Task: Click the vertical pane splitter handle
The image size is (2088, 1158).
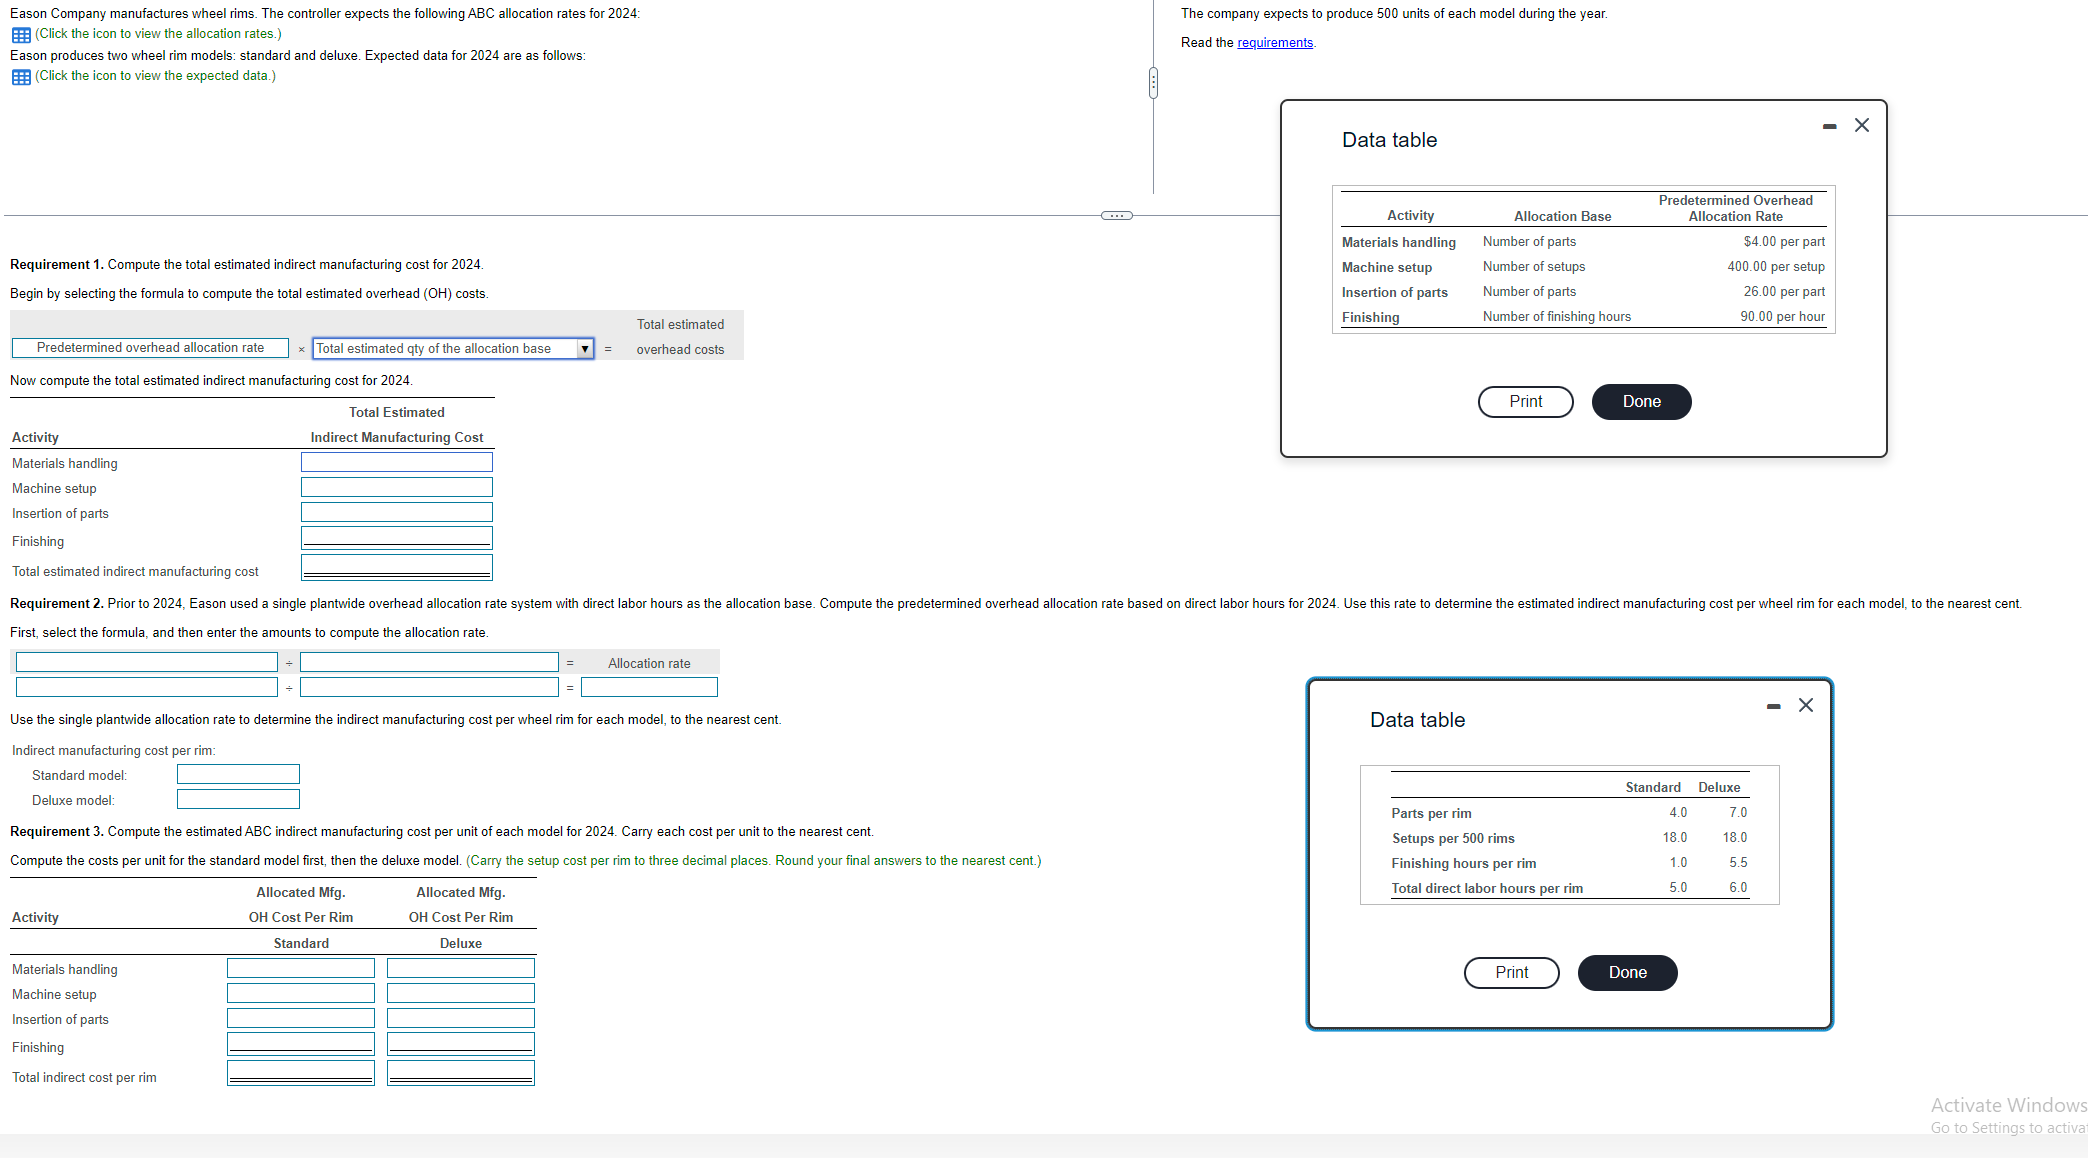Action: point(1153,83)
